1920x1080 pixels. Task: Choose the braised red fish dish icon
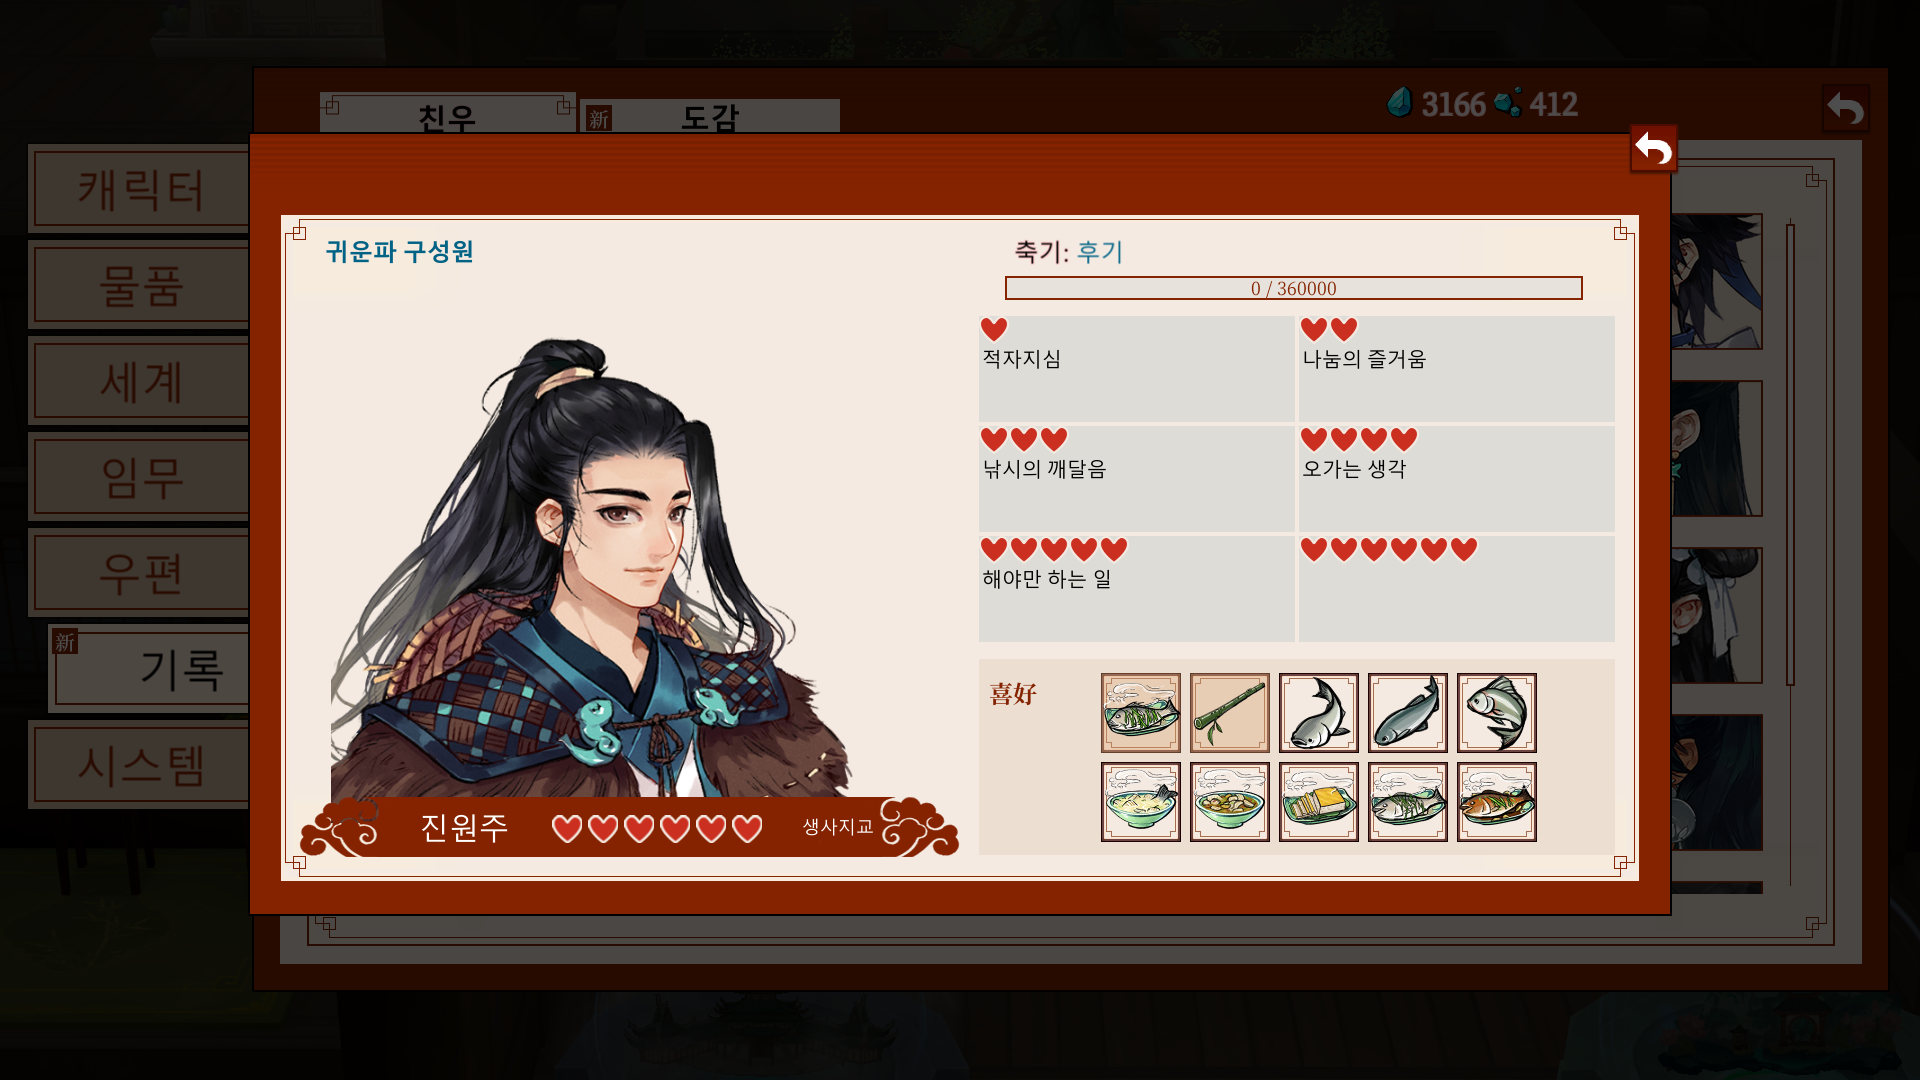point(1496,802)
